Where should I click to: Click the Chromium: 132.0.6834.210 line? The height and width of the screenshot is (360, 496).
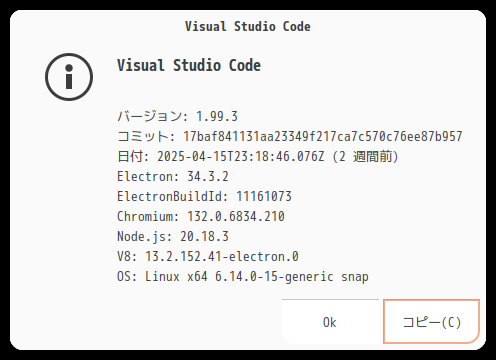(201, 216)
